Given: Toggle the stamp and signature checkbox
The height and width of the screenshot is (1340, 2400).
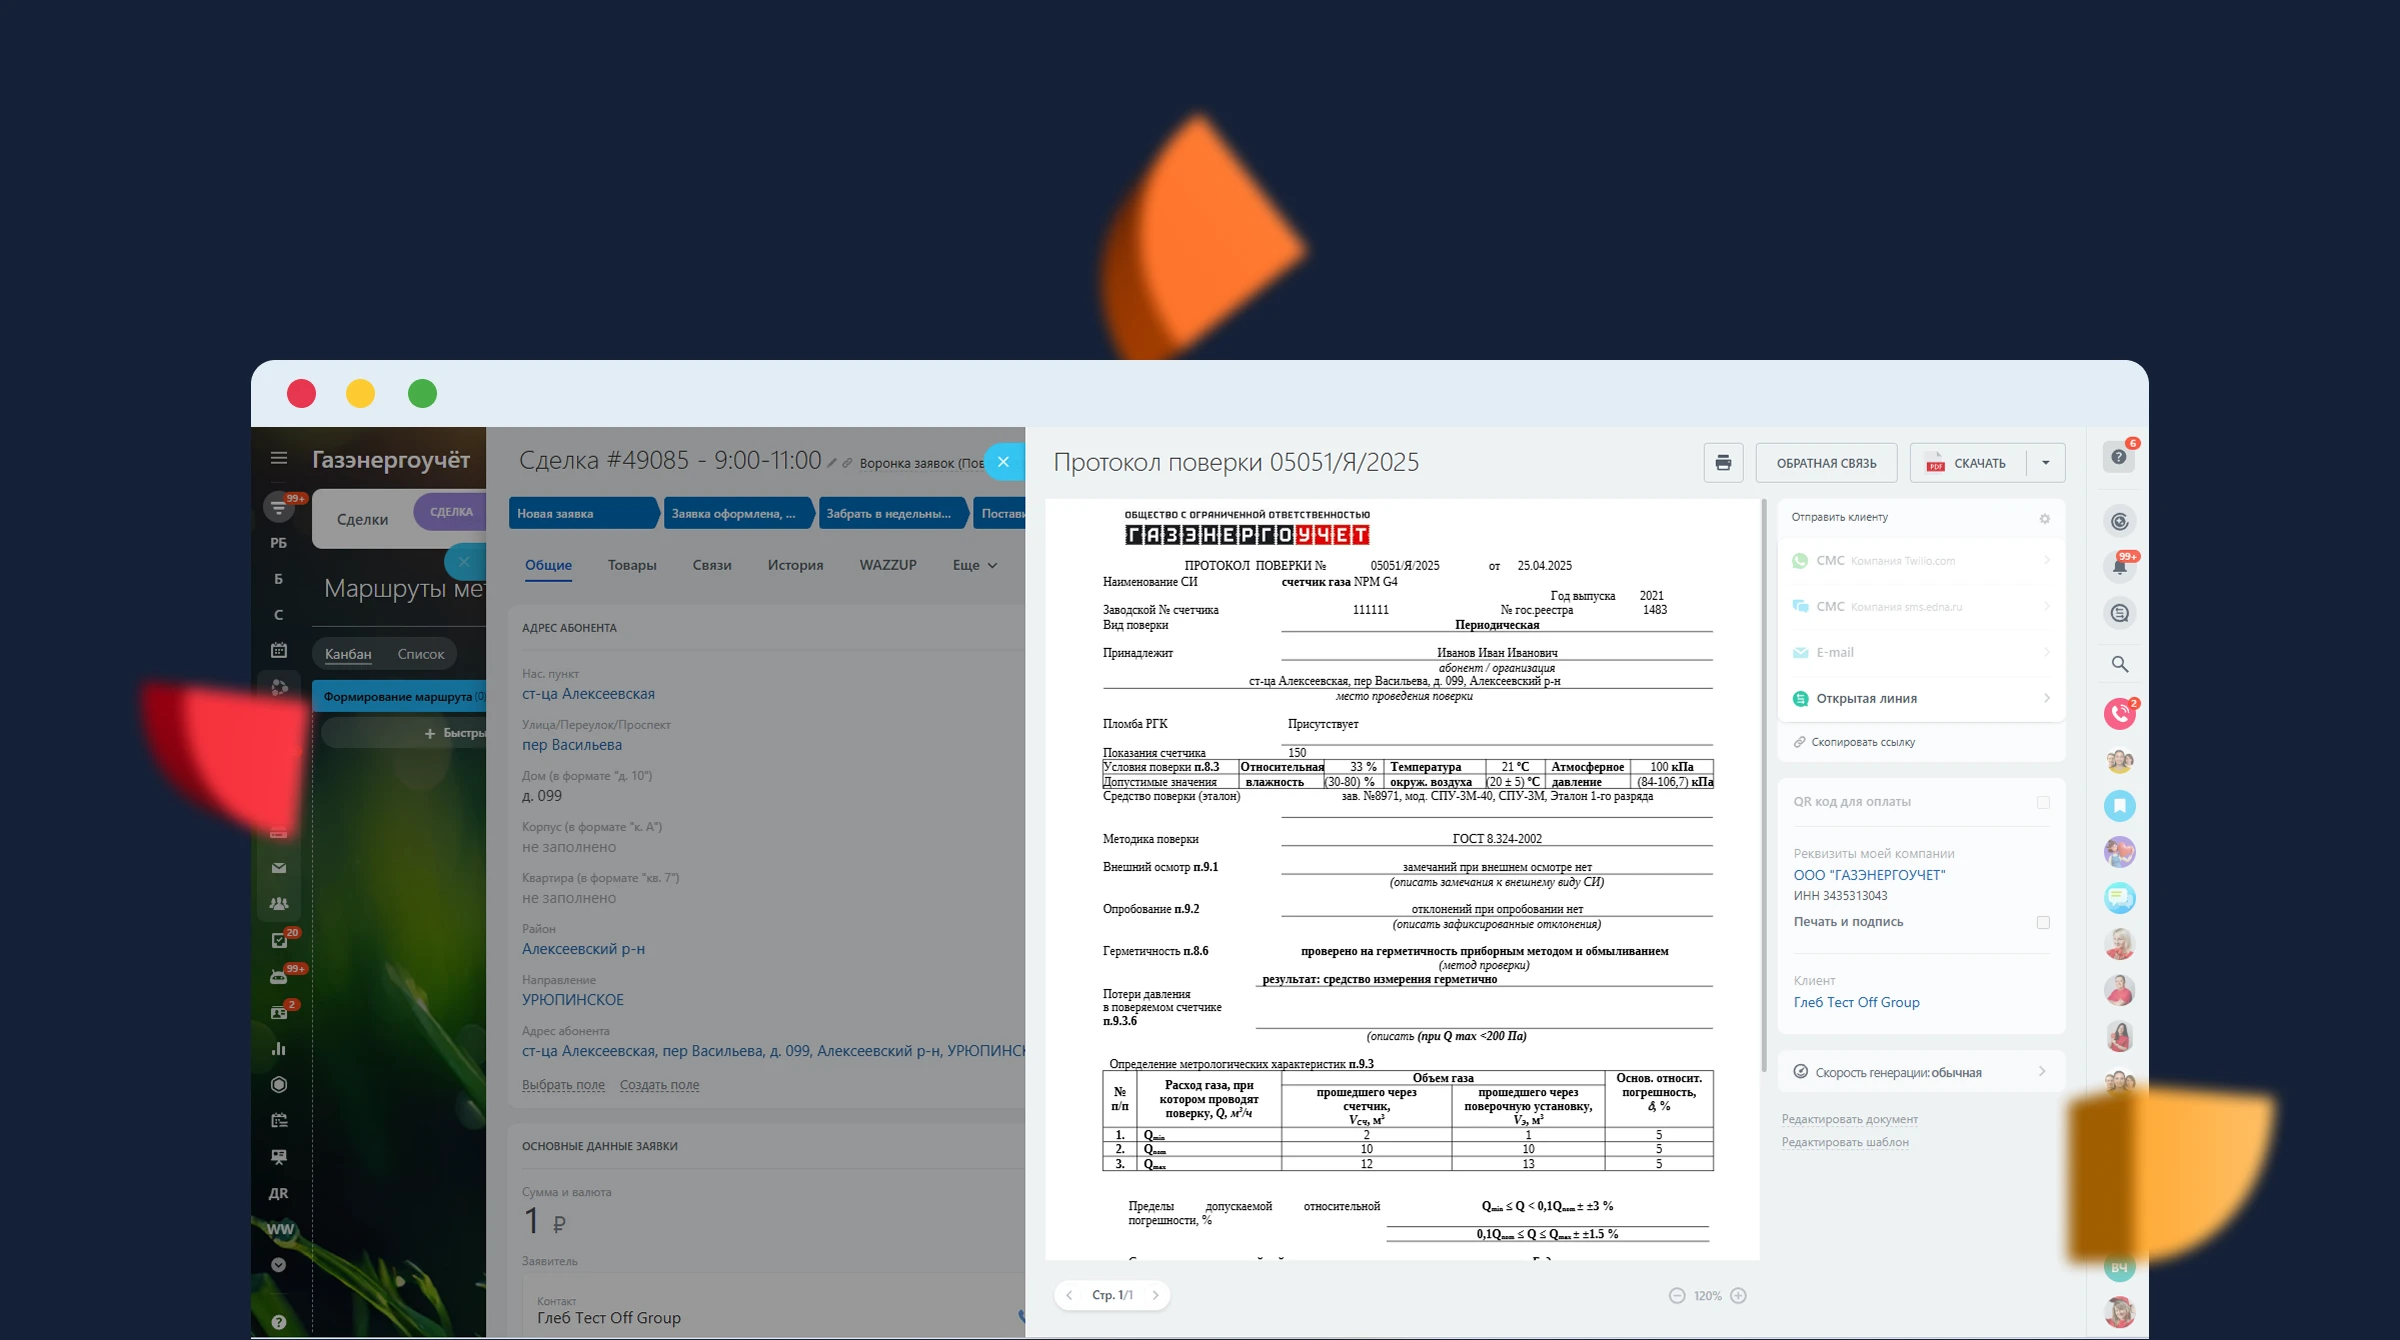Looking at the screenshot, I should (x=2043, y=922).
